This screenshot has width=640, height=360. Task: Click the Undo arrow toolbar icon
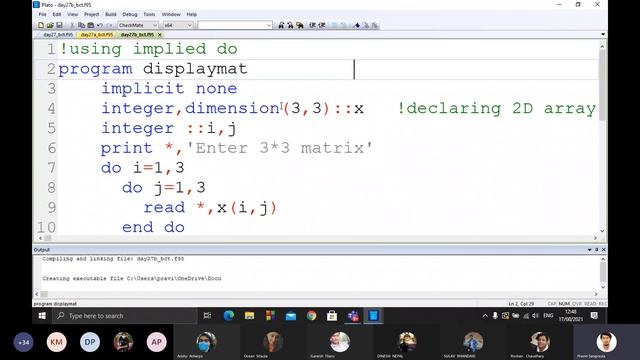point(100,25)
